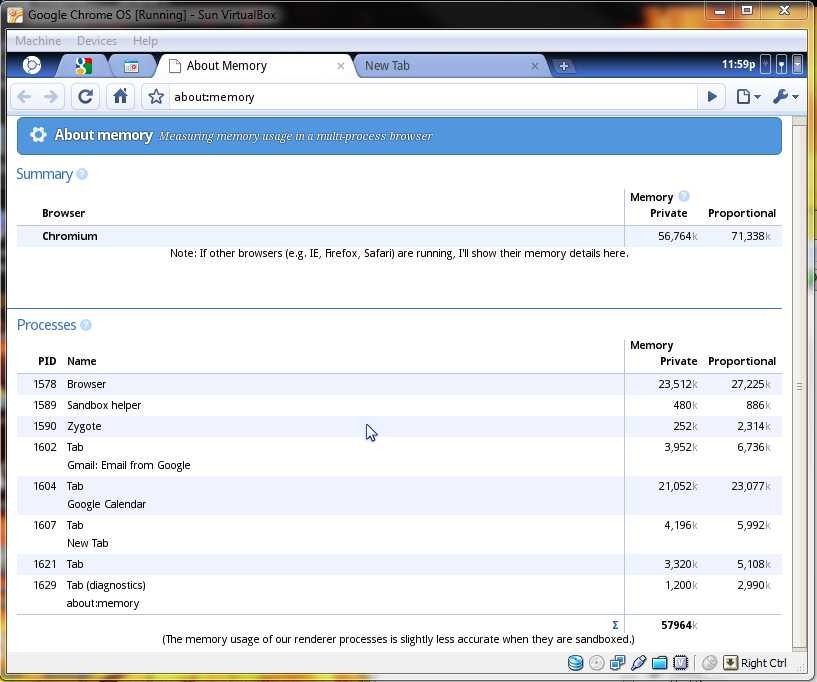Viewport: 817px width, 682px height.
Task: Click the network status icon beside clock
Action: [782, 65]
